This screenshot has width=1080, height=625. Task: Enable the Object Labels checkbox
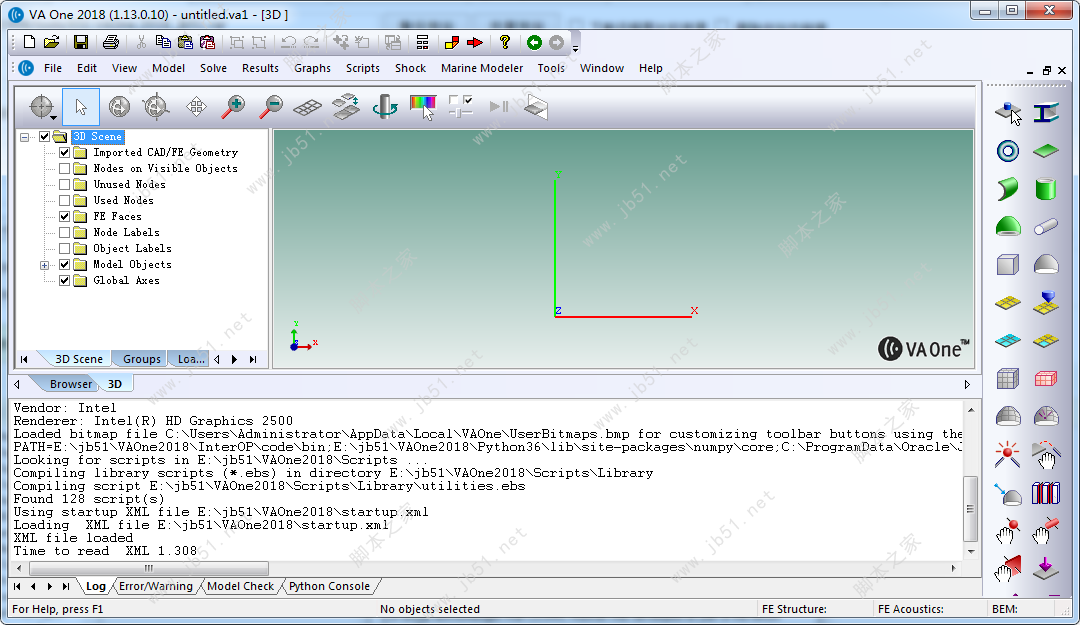tap(64, 248)
